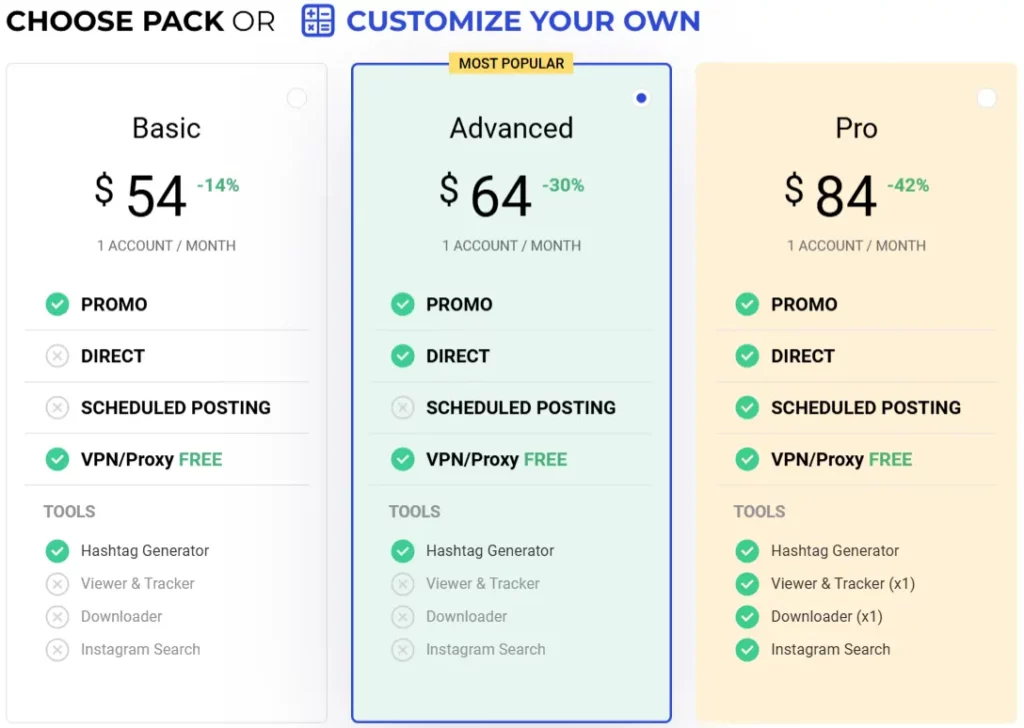Click the selected Advanced plan radio button
1024x728 pixels.
641,98
